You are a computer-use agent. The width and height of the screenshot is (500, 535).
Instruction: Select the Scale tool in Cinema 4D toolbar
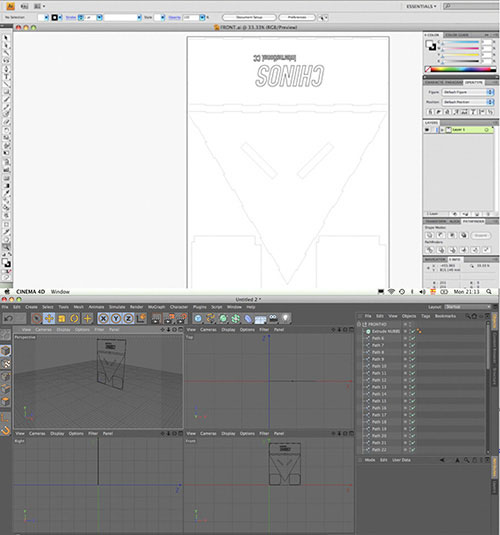62,318
